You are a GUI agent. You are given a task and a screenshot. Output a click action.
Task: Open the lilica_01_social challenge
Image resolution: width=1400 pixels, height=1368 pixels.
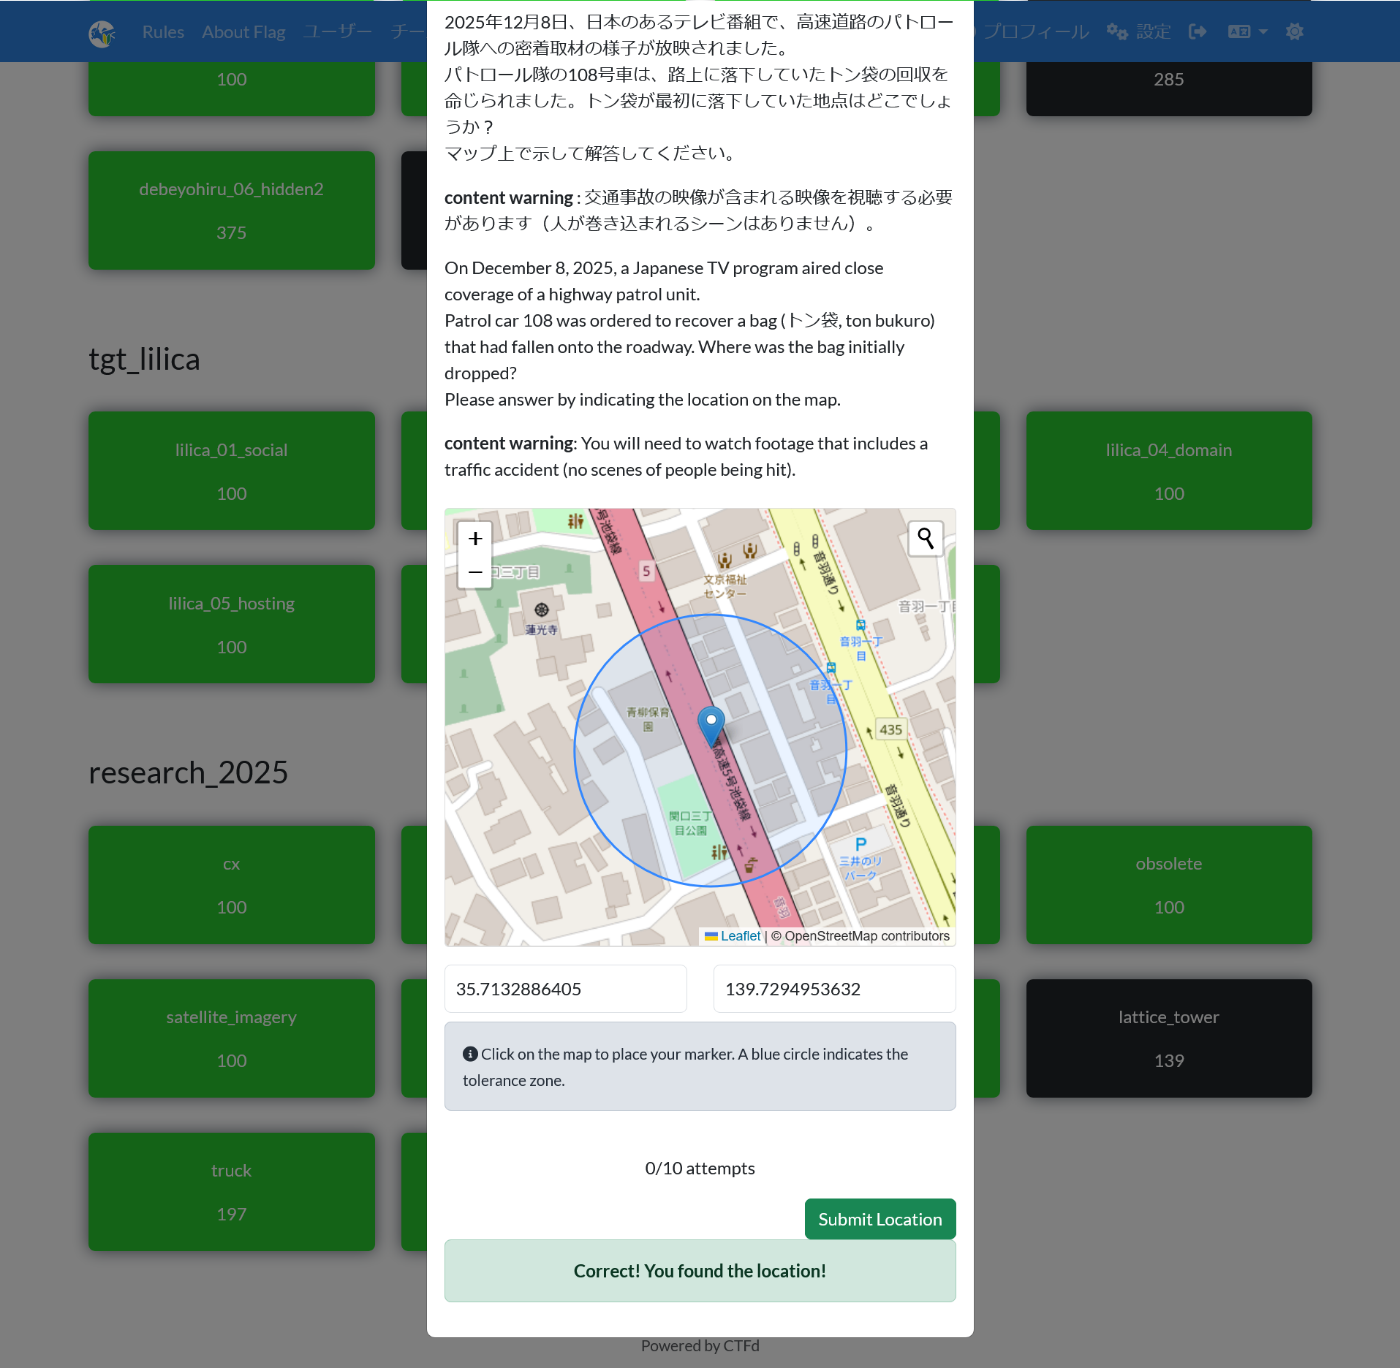pyautogui.click(x=231, y=471)
